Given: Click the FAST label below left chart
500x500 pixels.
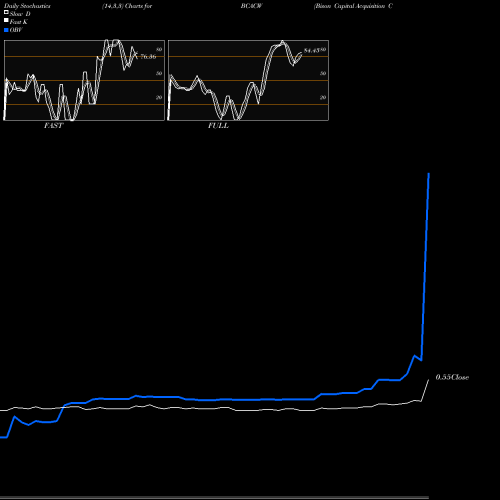Looking at the screenshot, I should [54, 126].
